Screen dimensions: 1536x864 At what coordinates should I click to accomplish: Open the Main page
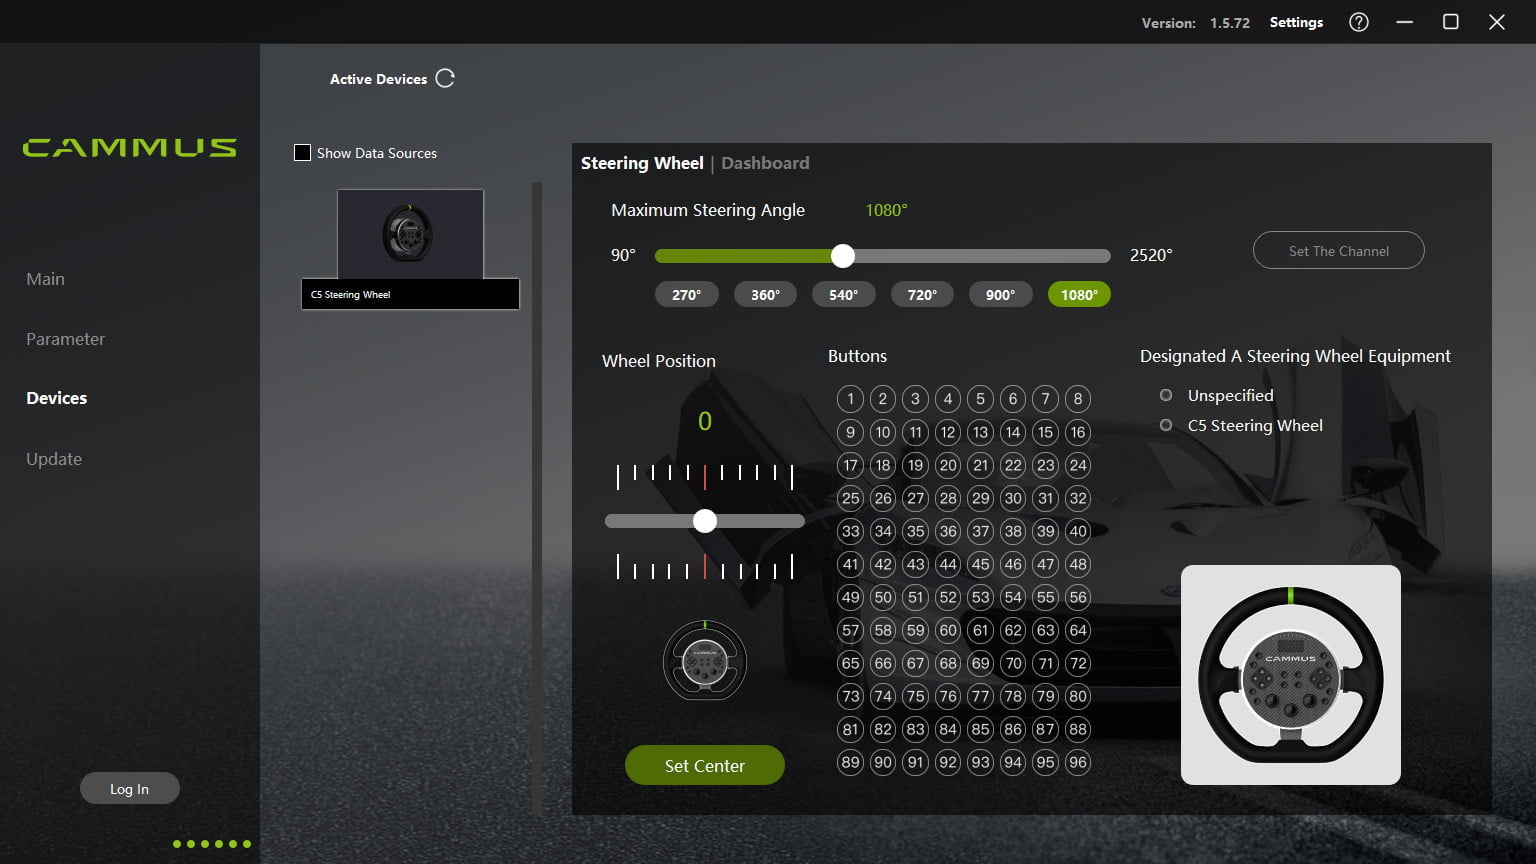coord(45,279)
